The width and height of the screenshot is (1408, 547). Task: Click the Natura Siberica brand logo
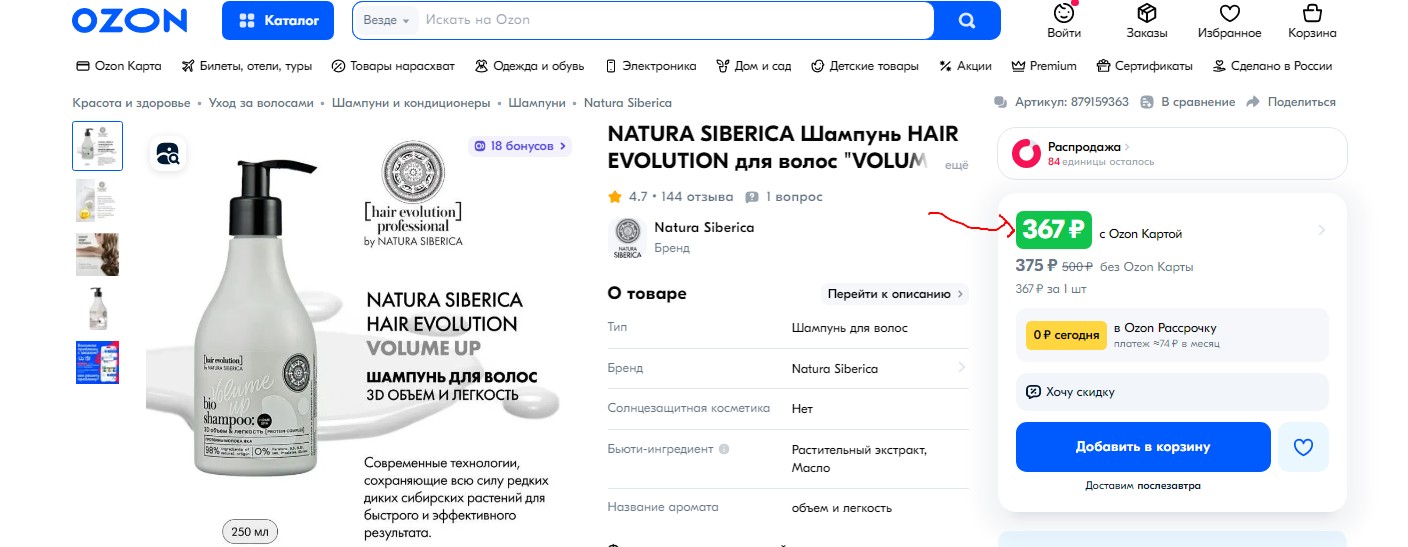(x=628, y=238)
